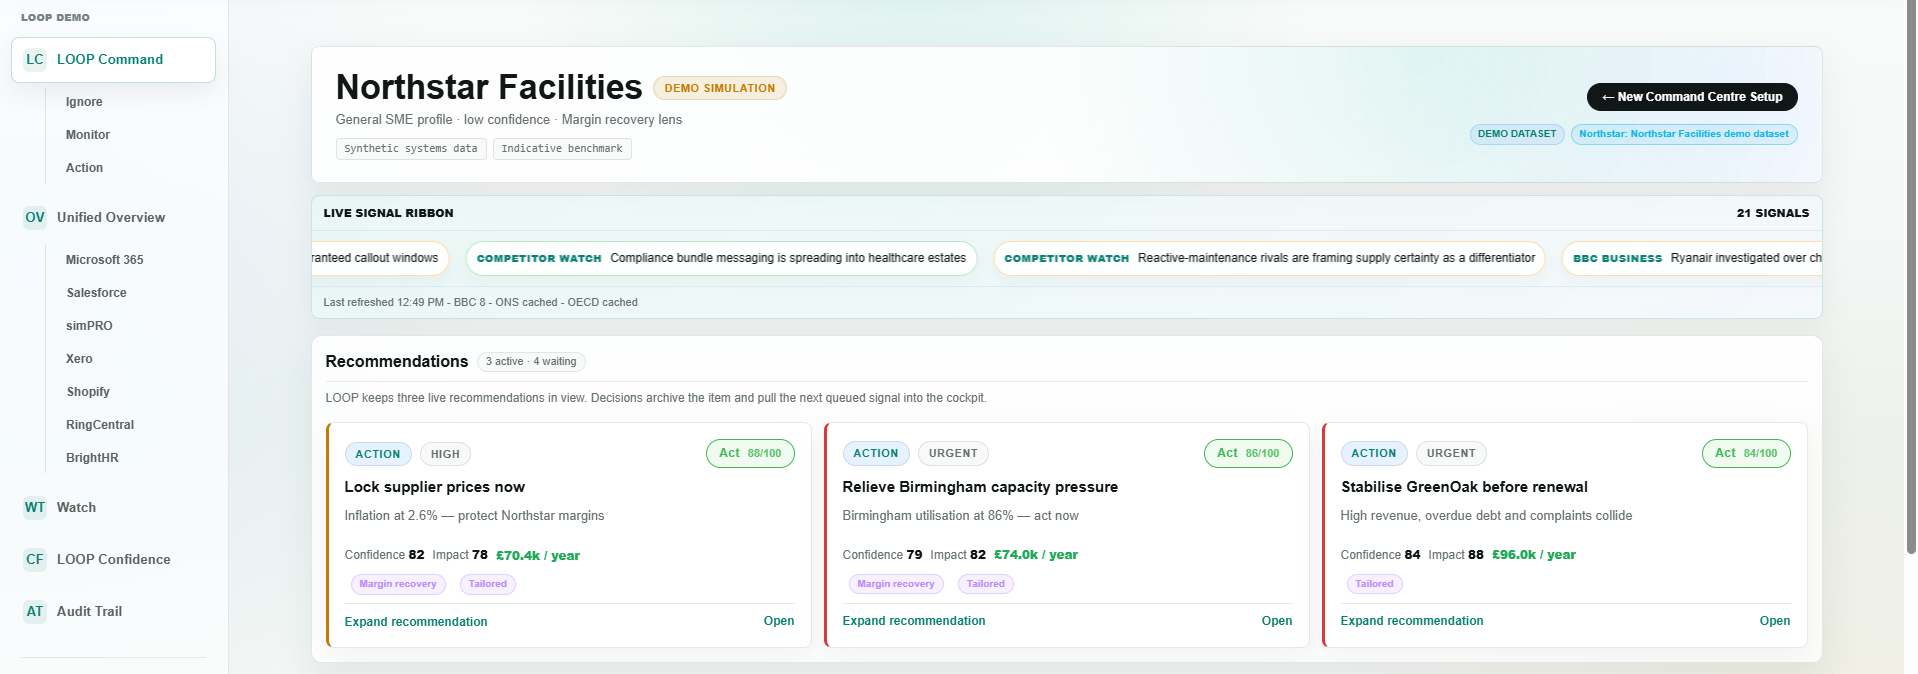Expand recommendation for Birmingham capacity pressure

pyautogui.click(x=914, y=621)
